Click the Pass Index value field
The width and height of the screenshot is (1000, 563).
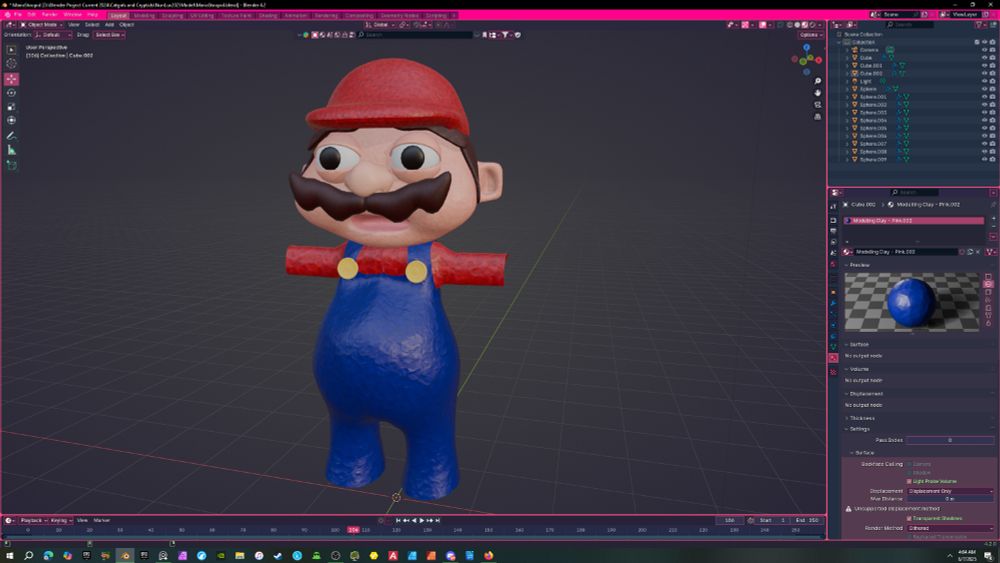950,440
